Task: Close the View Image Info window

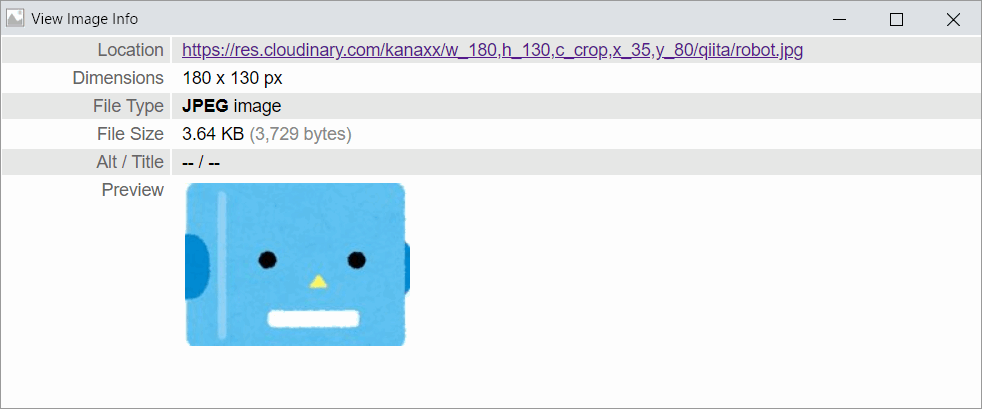Action: (953, 19)
